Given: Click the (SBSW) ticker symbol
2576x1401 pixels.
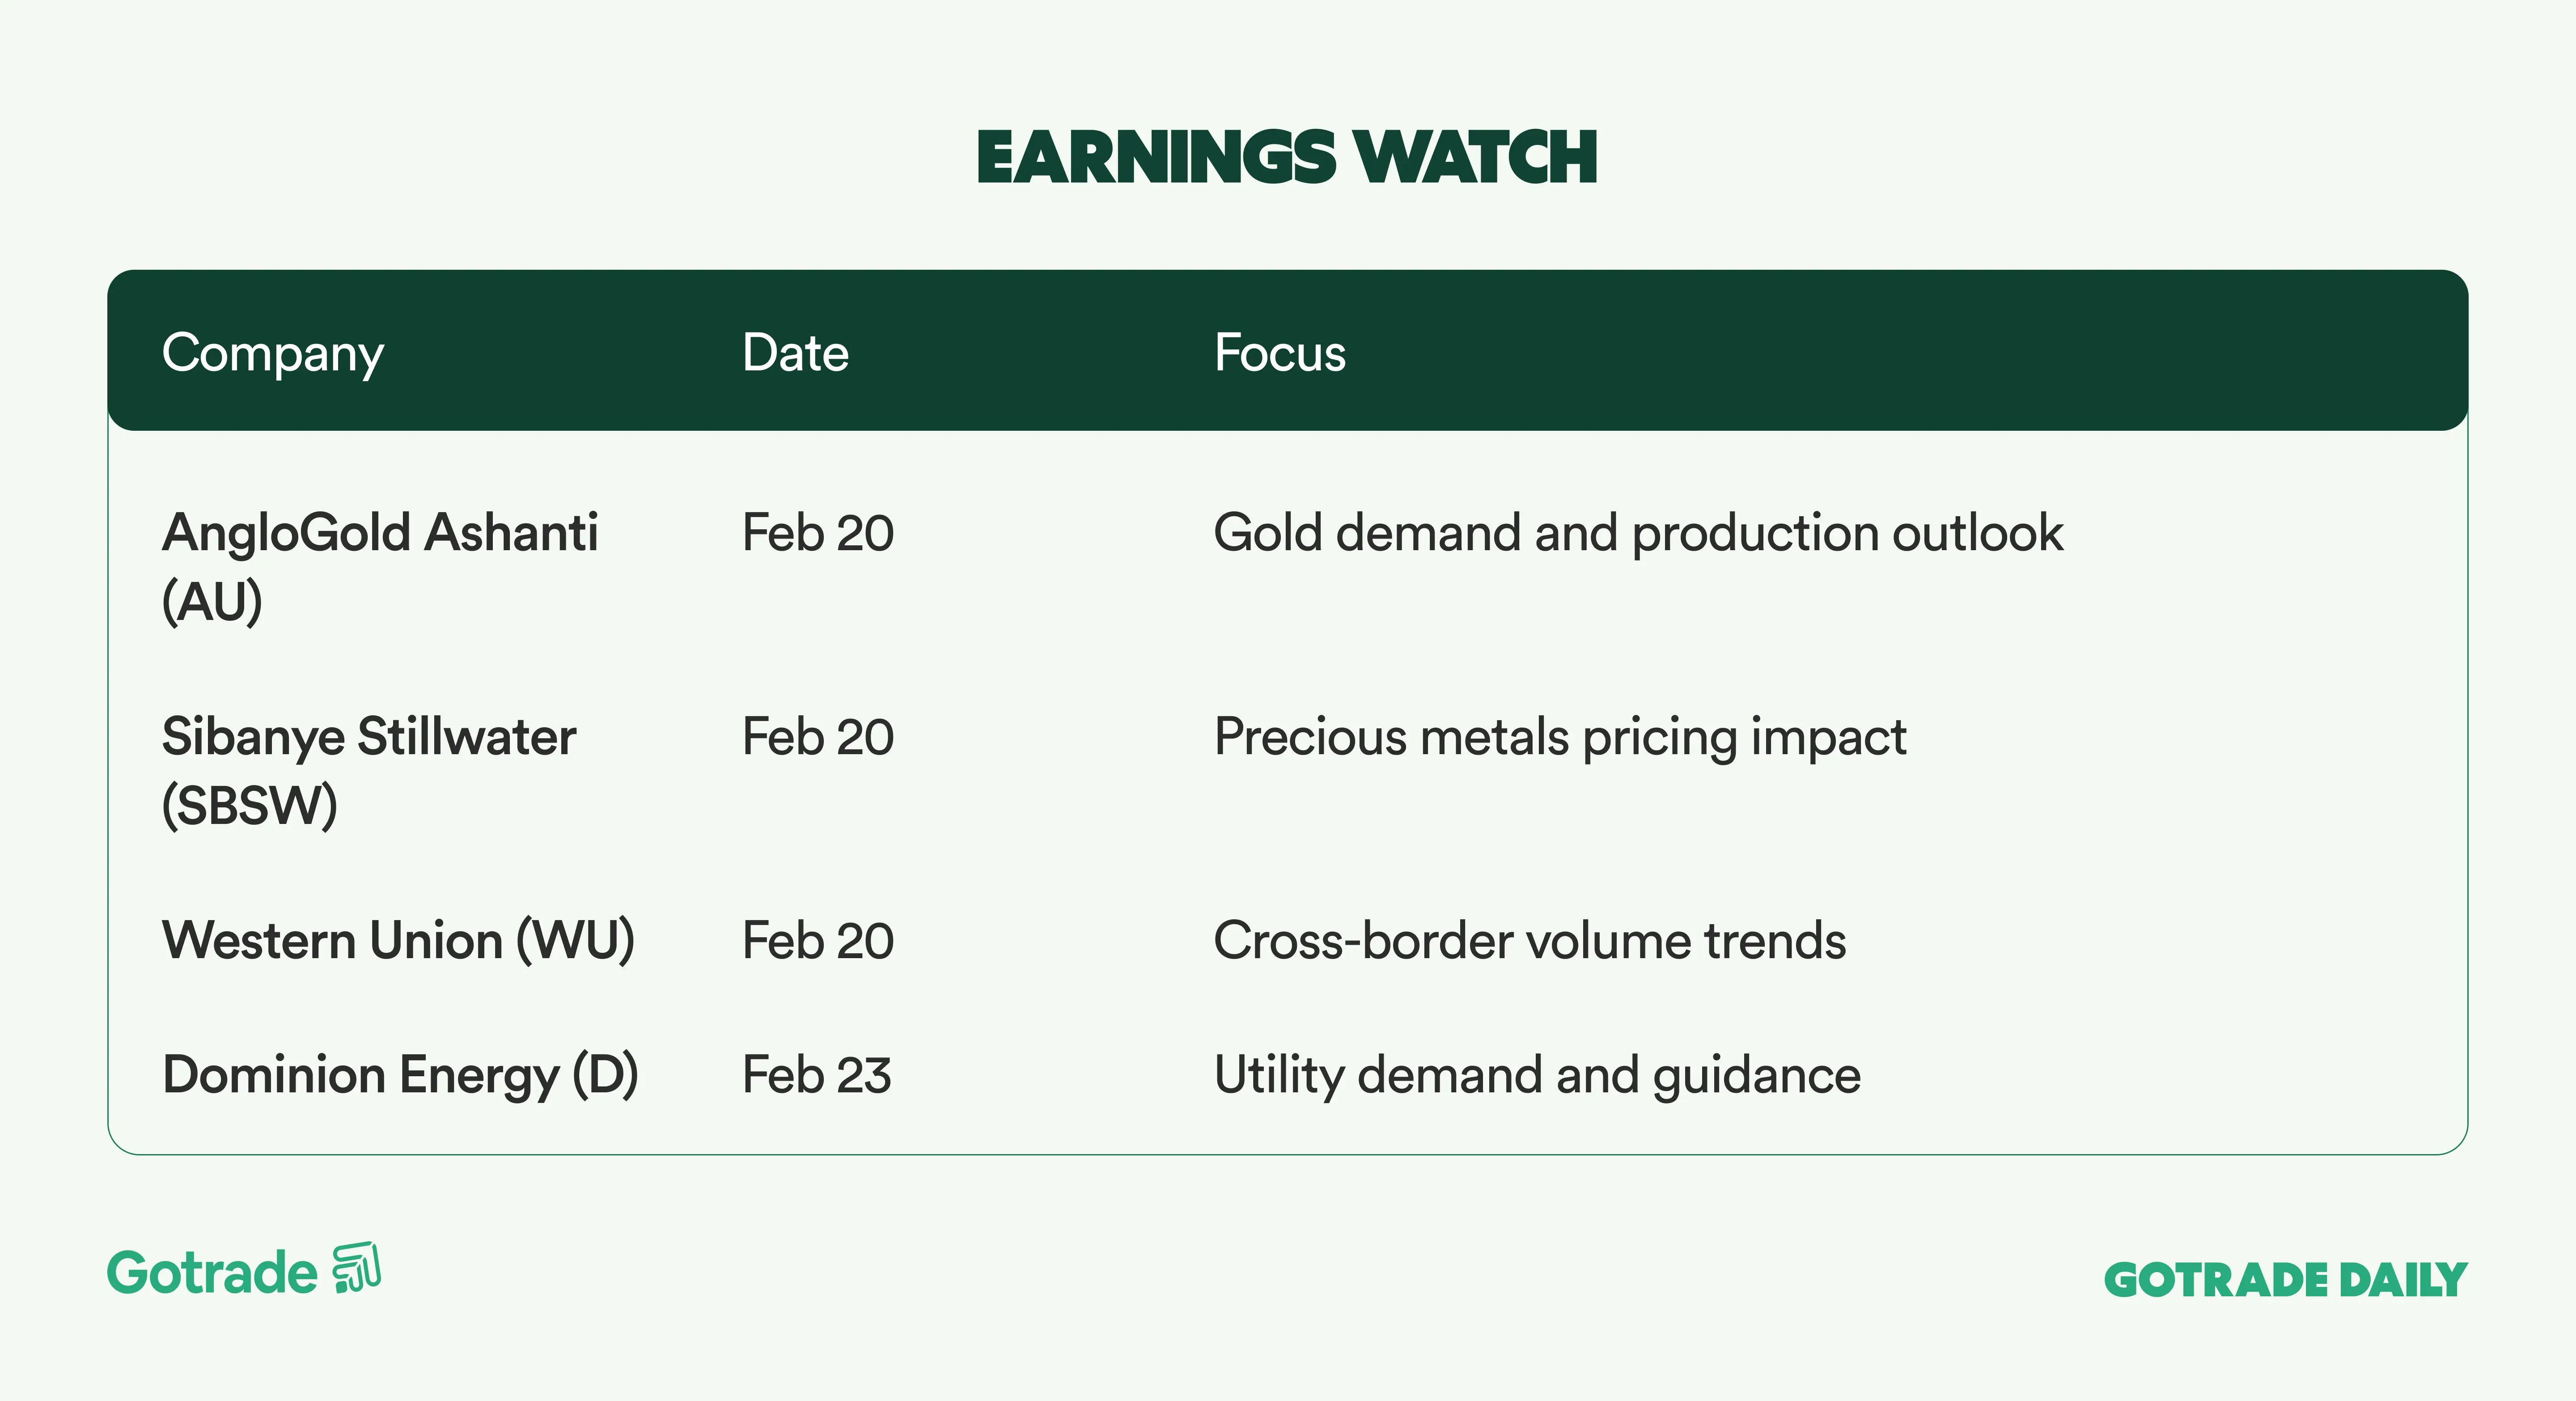Looking at the screenshot, I should point(250,806).
